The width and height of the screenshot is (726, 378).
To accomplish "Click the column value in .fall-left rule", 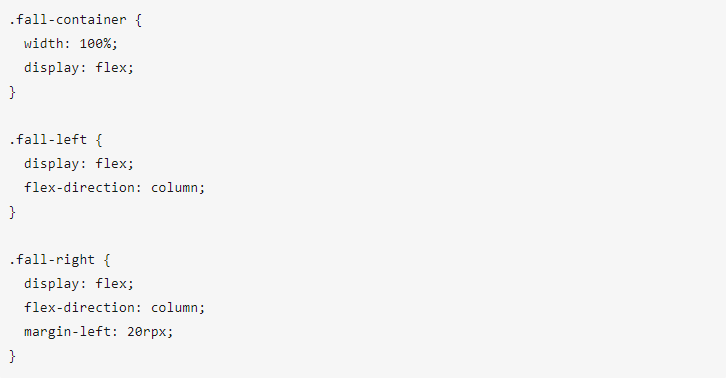I will tap(175, 188).
